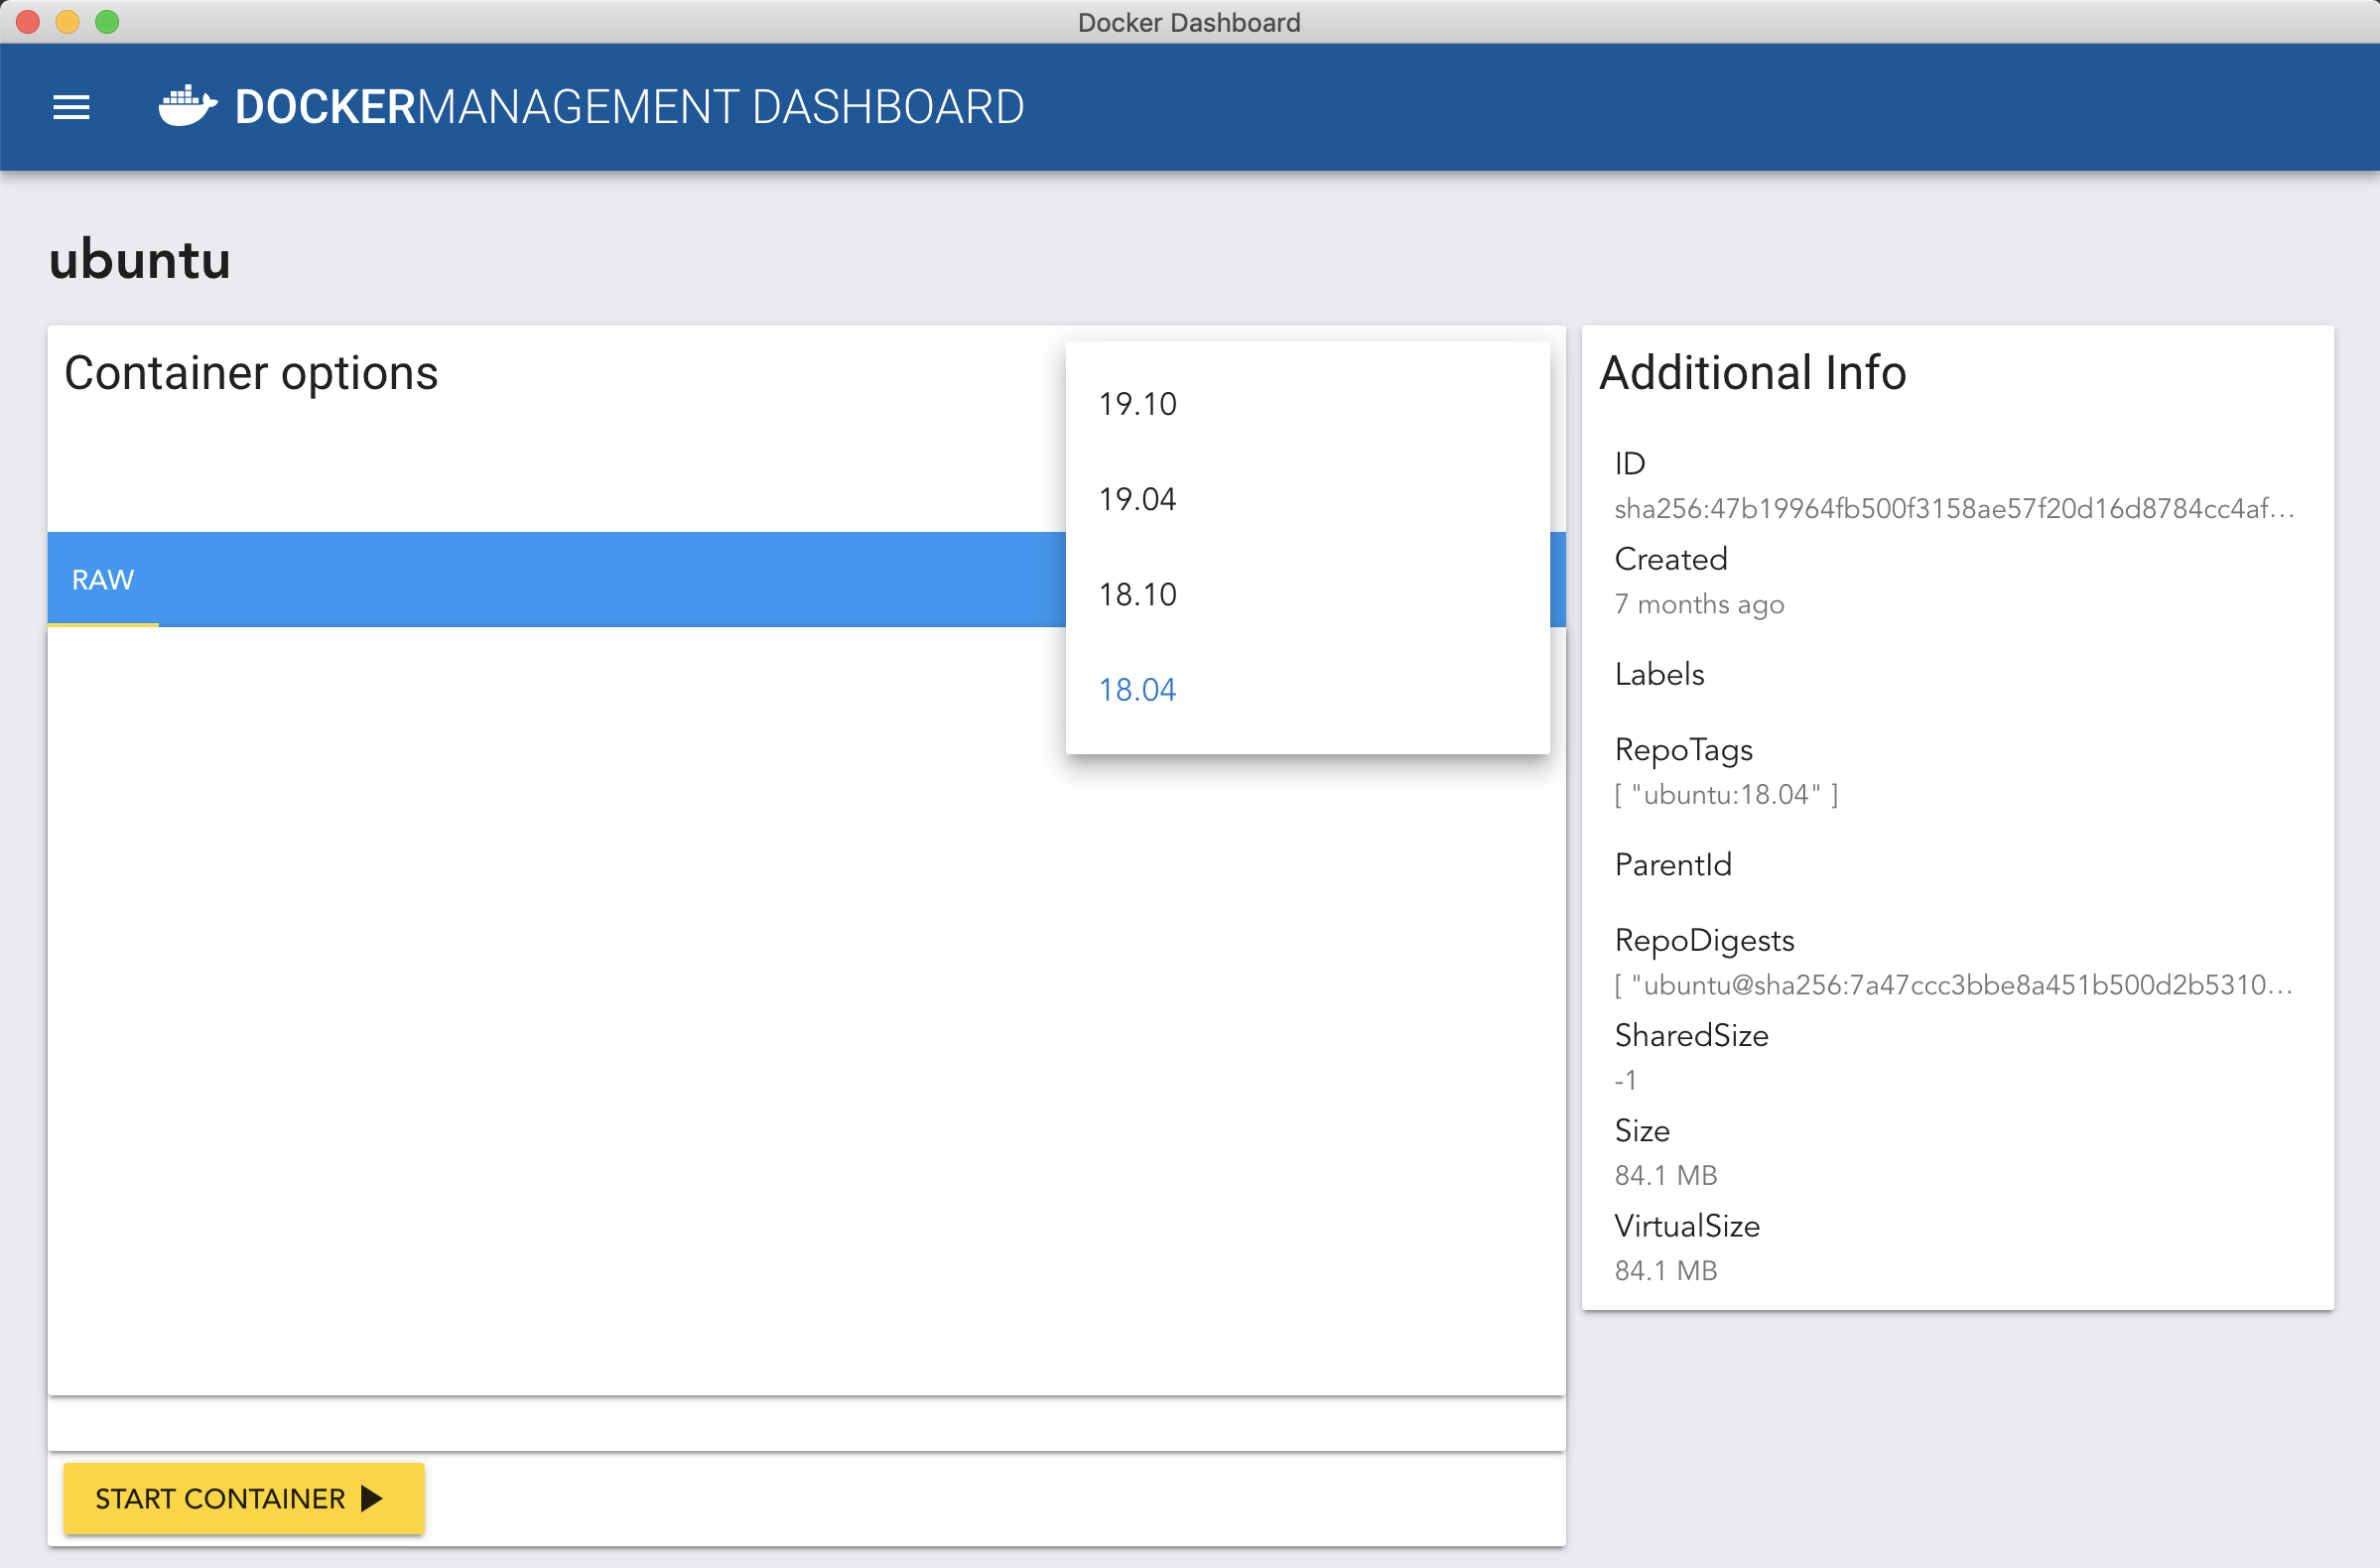Click the play arrow on Start Container
Screen dimensions: 2380x1568
point(372,1498)
